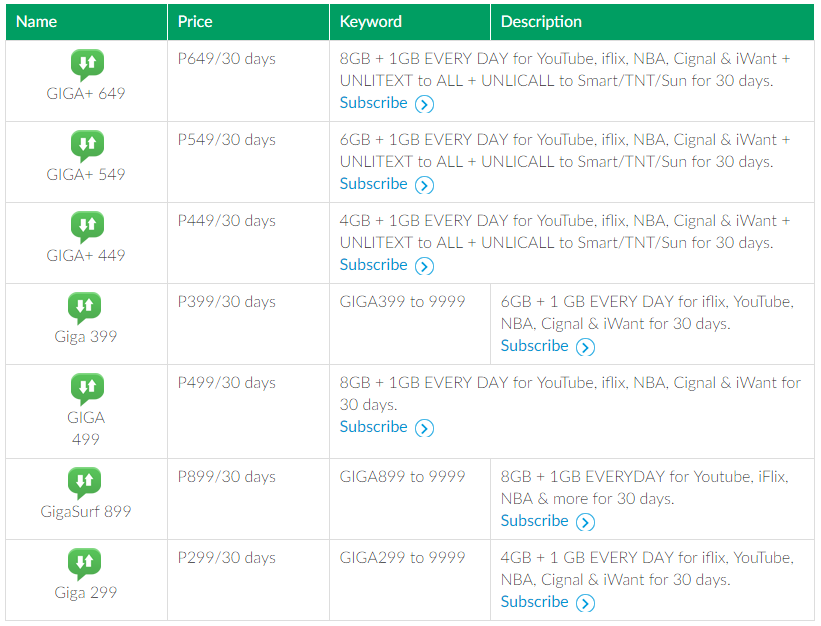This screenshot has width=821, height=626.
Task: Select the Giga 399 plan name
Action: pos(86,337)
